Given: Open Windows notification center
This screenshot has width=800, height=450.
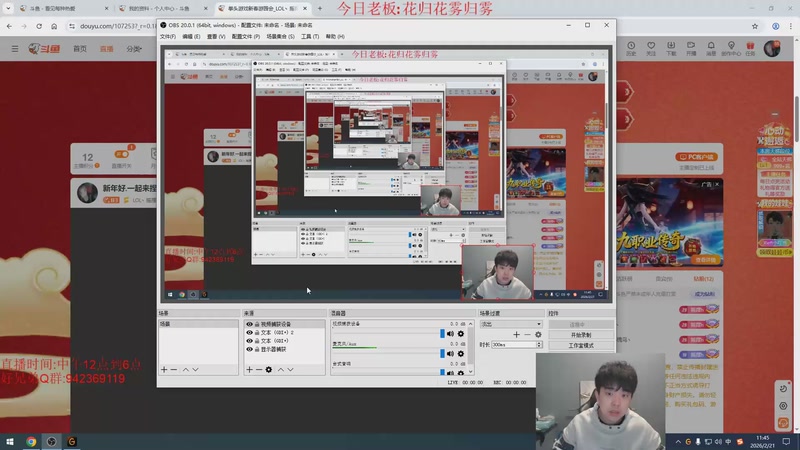Looking at the screenshot, I should point(786,441).
